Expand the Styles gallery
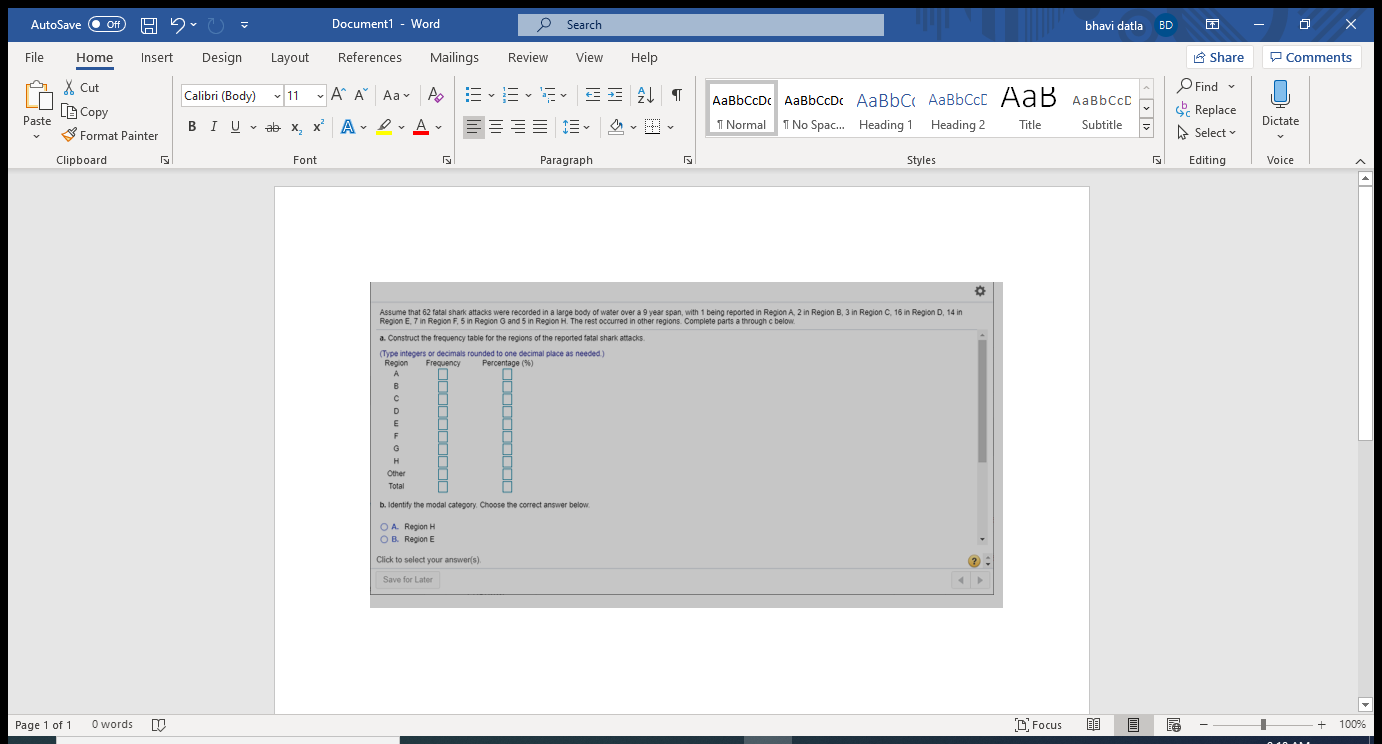 (1146, 128)
